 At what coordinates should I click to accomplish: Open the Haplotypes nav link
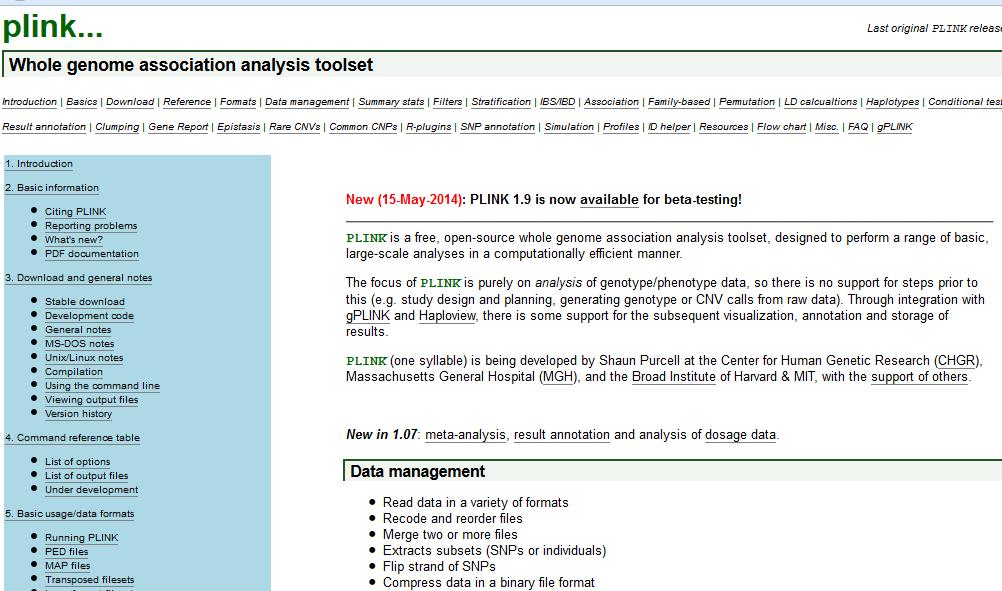pos(892,102)
